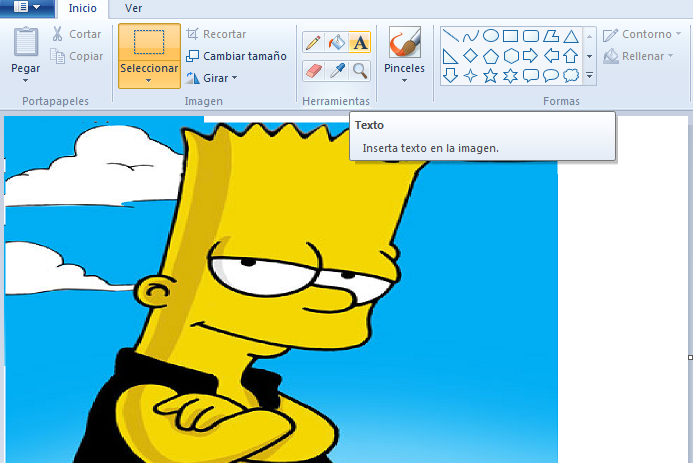
Task: Open the Paint application menu button
Action: click(x=28, y=8)
